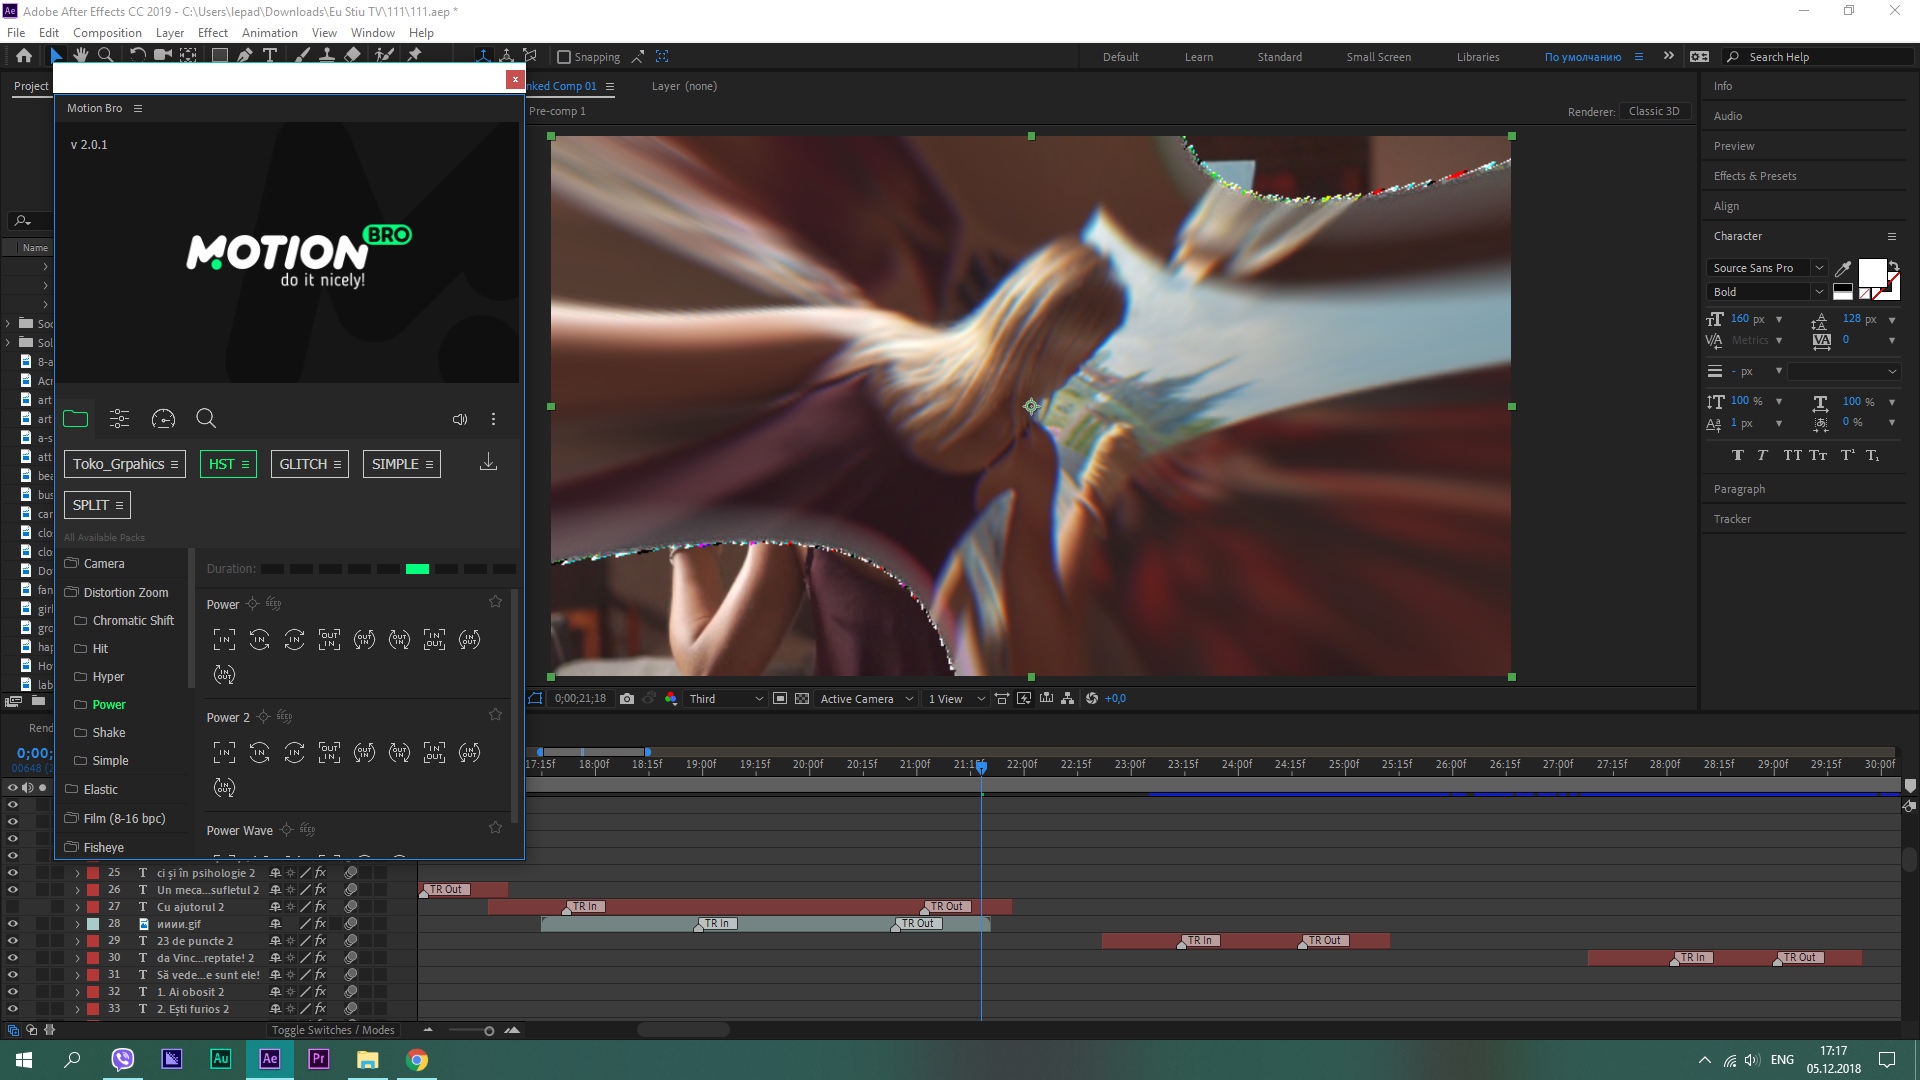Open Motion Bro search icon

tap(206, 419)
